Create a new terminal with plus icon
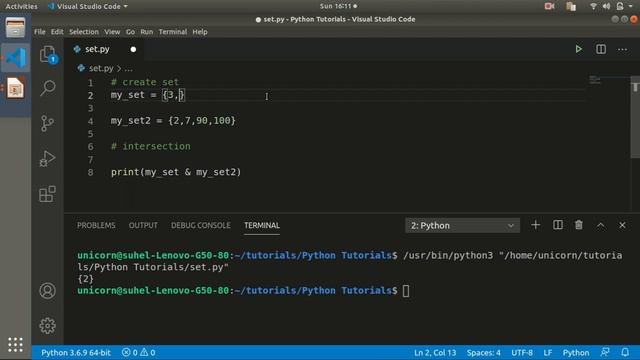640x360 pixels. coord(536,225)
